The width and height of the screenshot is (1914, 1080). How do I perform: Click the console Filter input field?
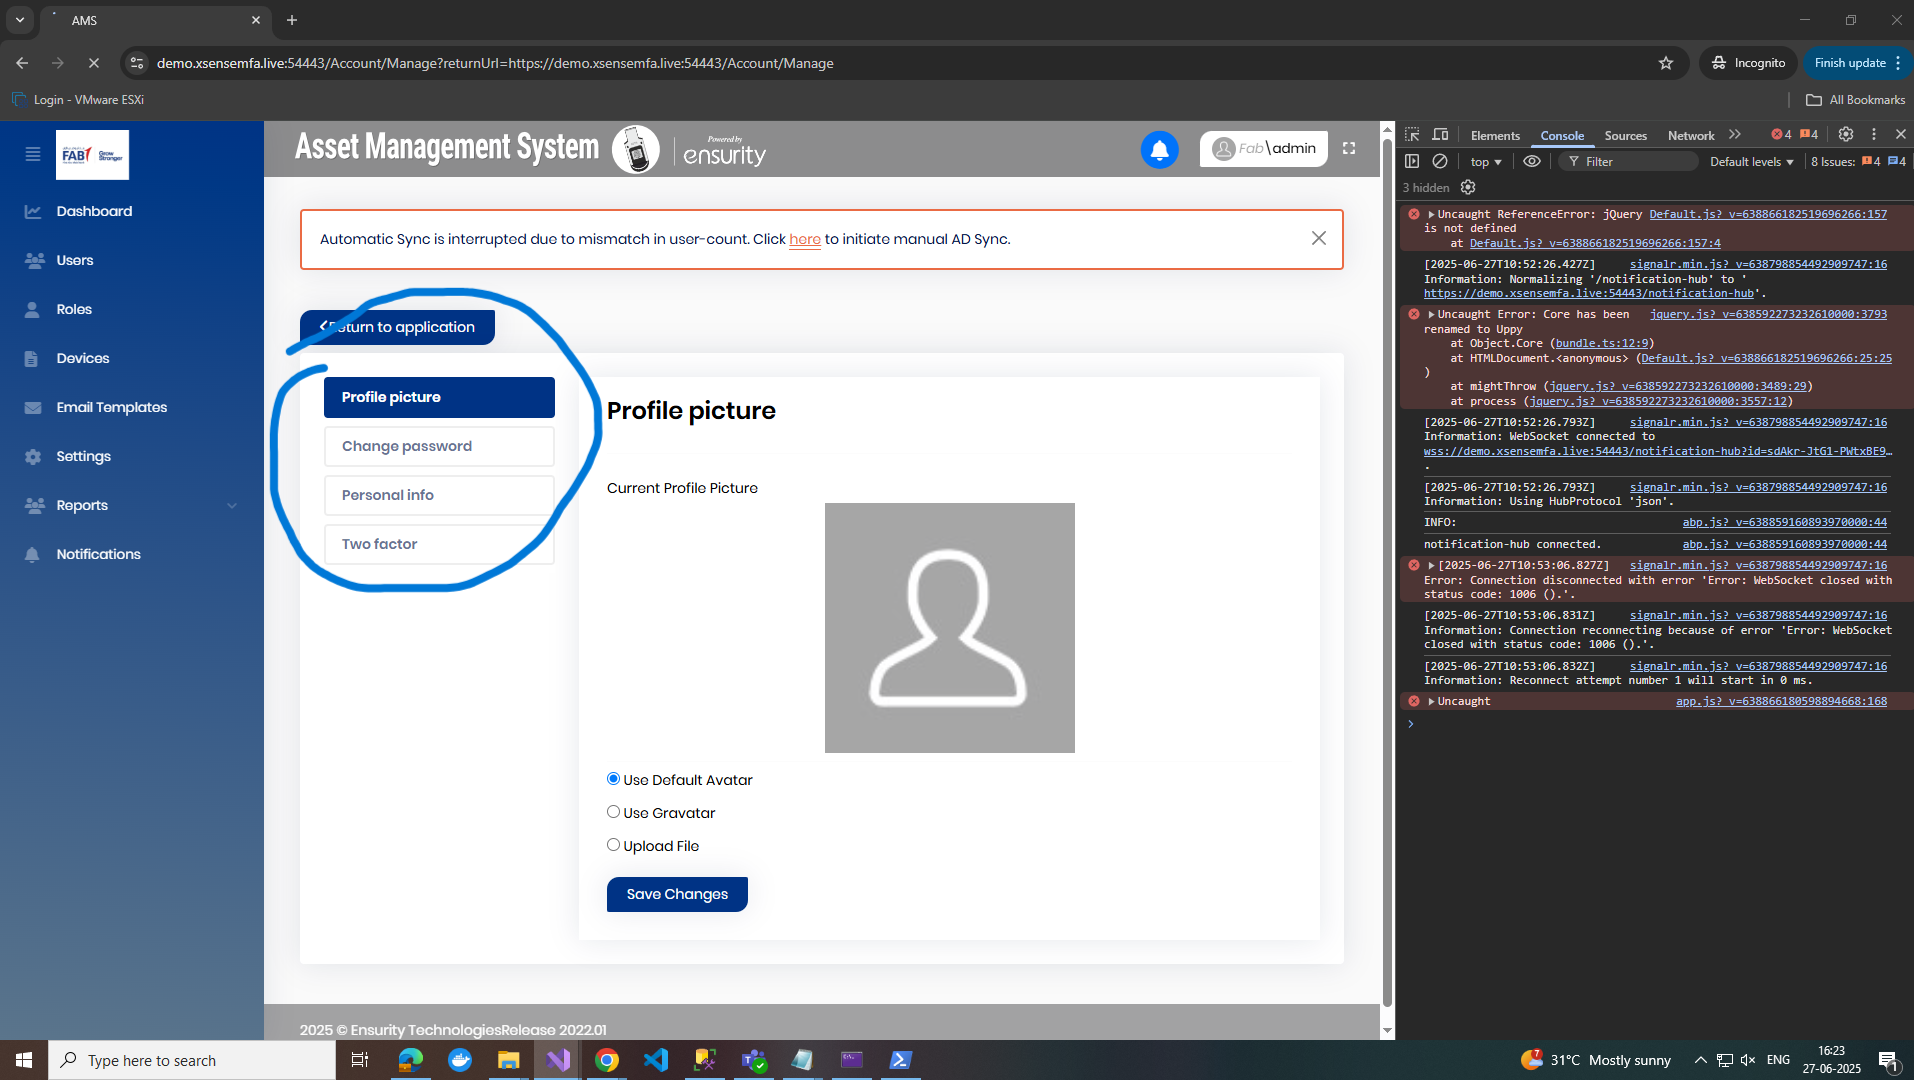tap(1637, 162)
